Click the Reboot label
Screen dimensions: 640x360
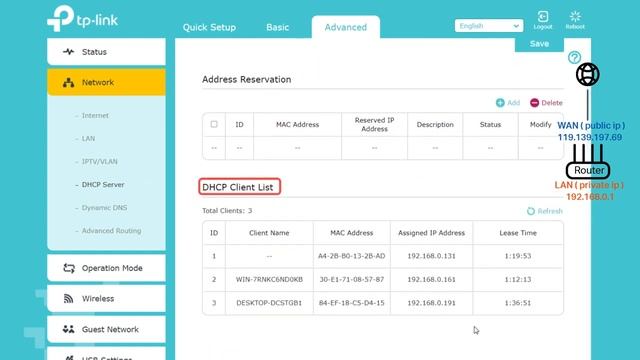(575, 27)
